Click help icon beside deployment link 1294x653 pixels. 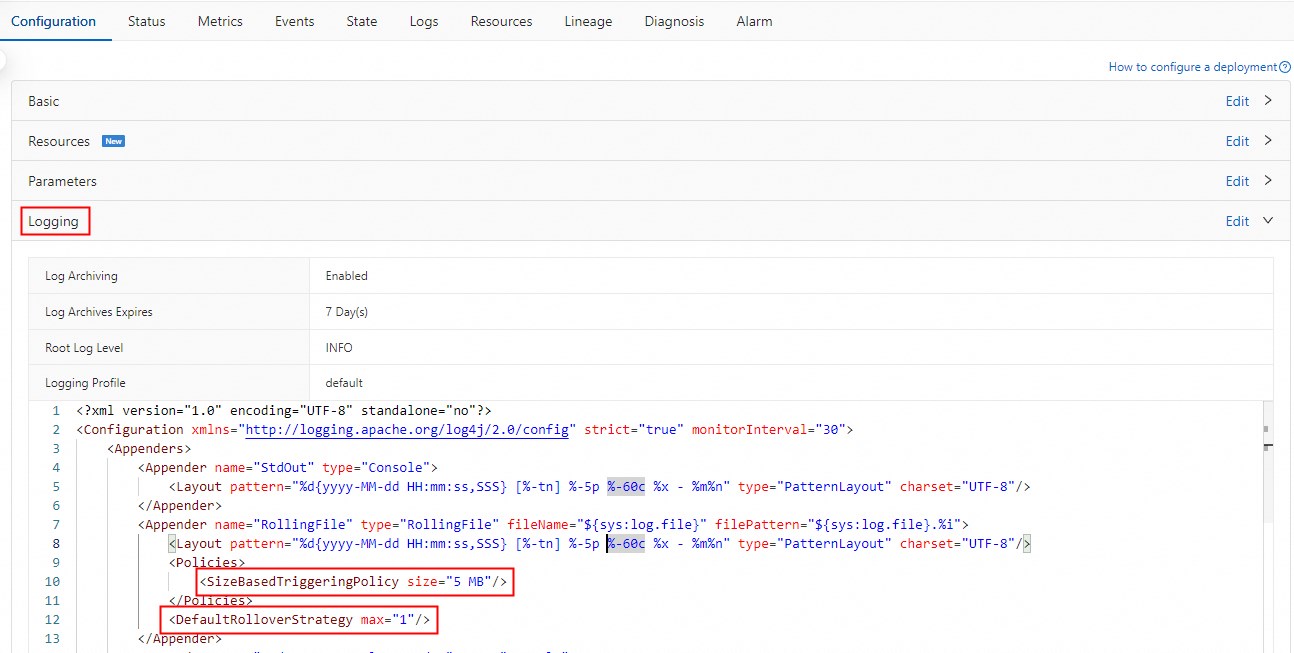tap(1285, 67)
